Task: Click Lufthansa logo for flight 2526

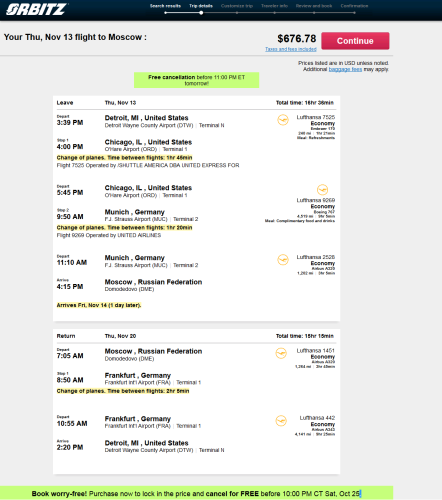Action: [x=283, y=259]
